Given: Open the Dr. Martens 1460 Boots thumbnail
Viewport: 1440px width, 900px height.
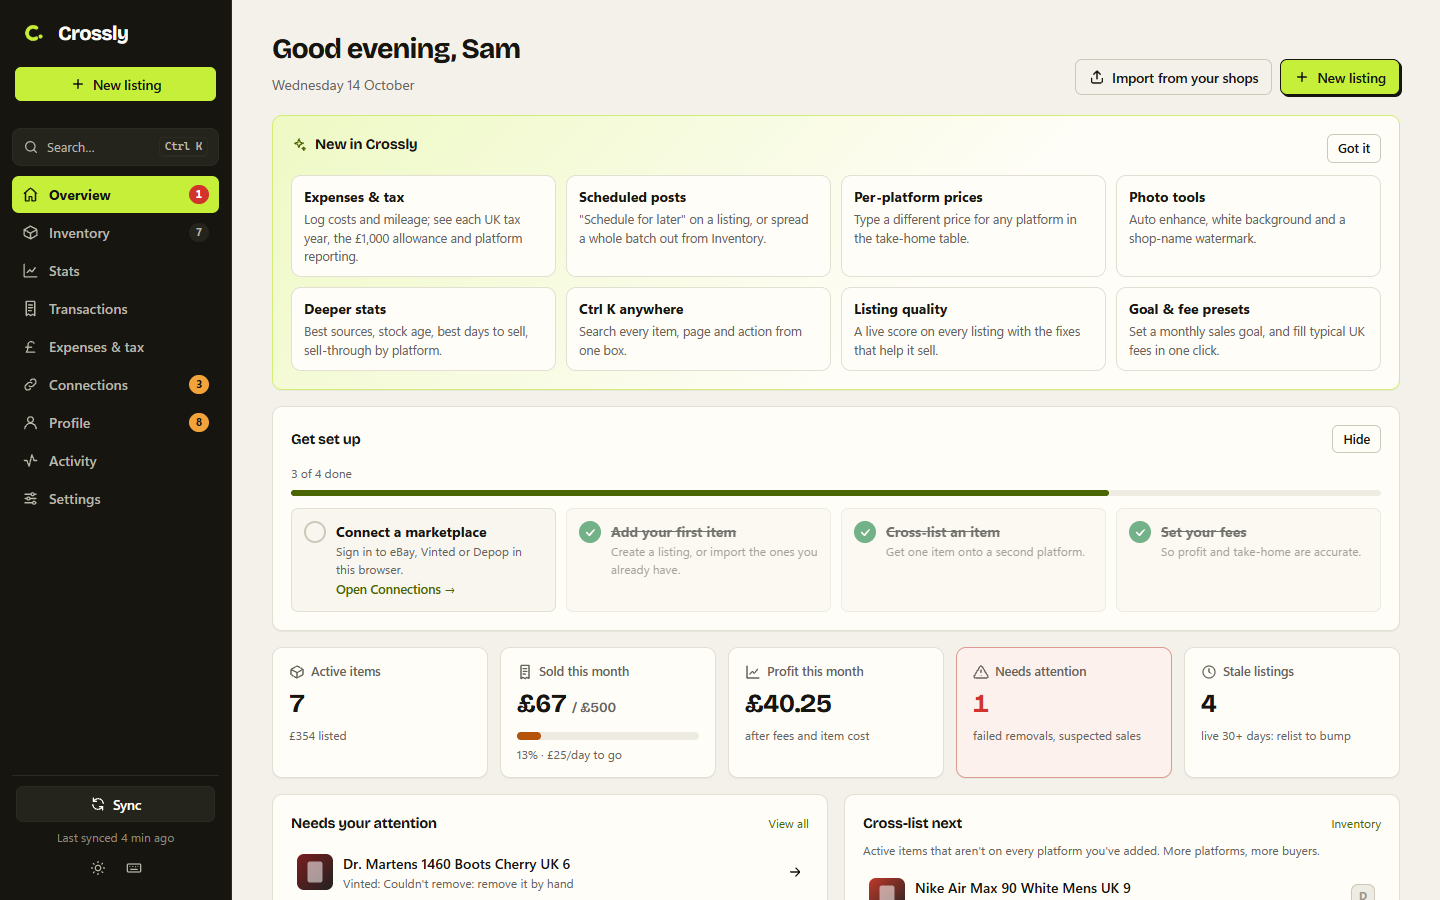Looking at the screenshot, I should click(315, 872).
